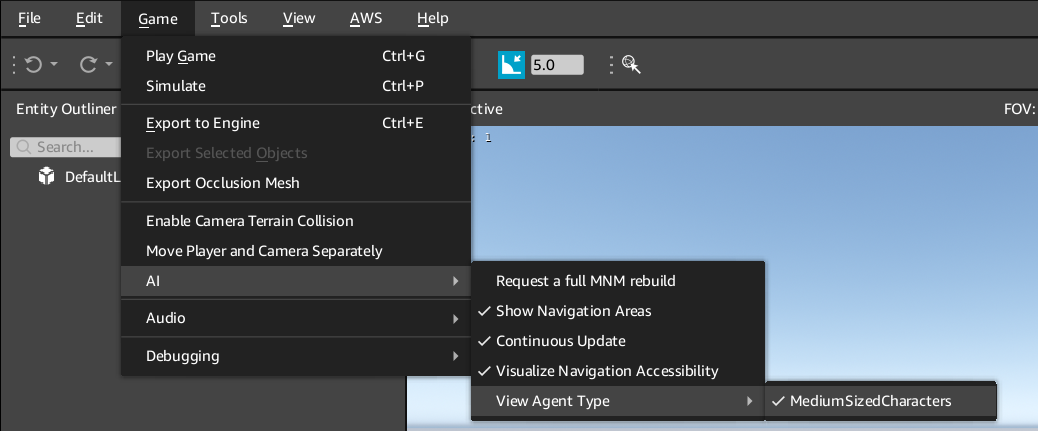Click the Entity Outliner panel title
1038x431 pixels.
pos(66,109)
